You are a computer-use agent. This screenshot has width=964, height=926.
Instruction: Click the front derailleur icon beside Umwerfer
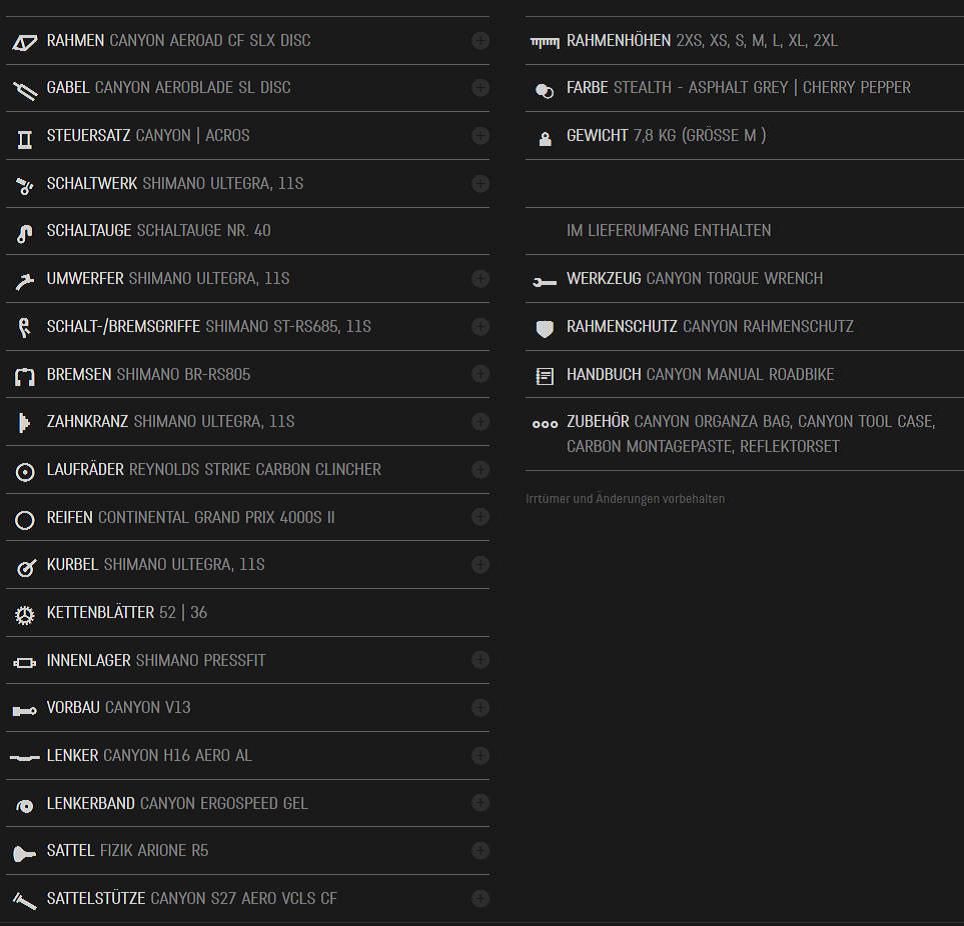click(25, 282)
